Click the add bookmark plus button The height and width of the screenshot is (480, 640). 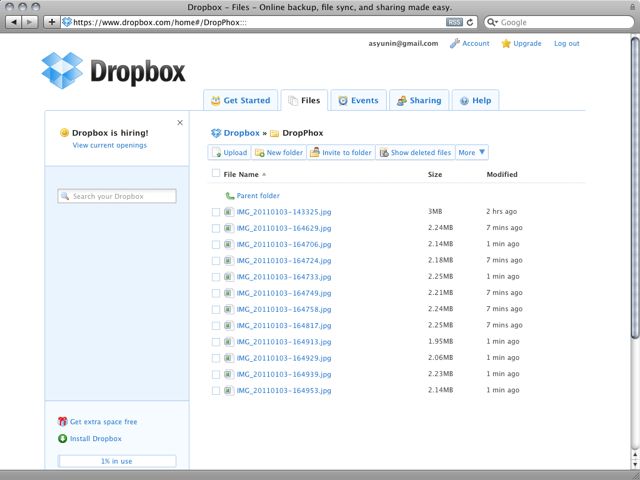click(51, 22)
